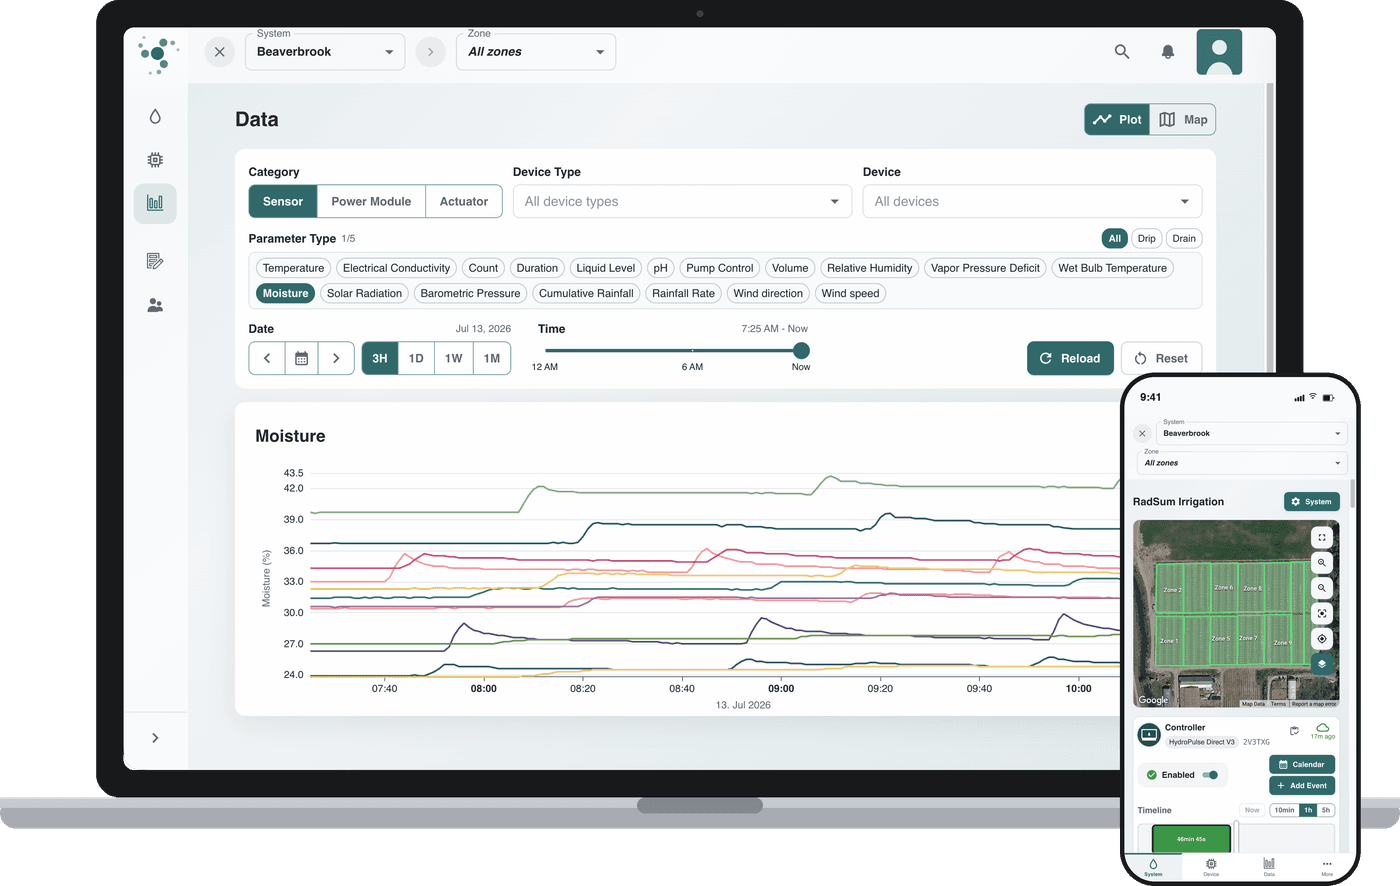Toggle the Enabled switch on phone
The width and height of the screenshot is (1400, 886).
[x=1210, y=775]
